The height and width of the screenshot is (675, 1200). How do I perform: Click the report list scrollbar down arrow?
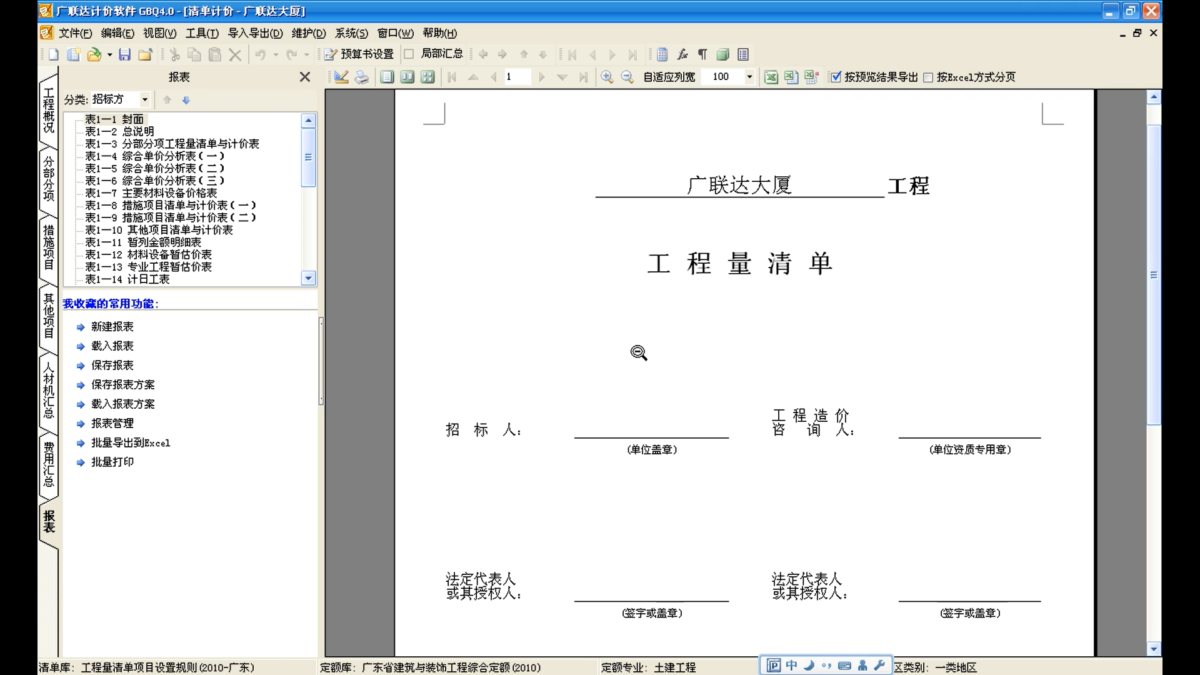[x=308, y=279]
